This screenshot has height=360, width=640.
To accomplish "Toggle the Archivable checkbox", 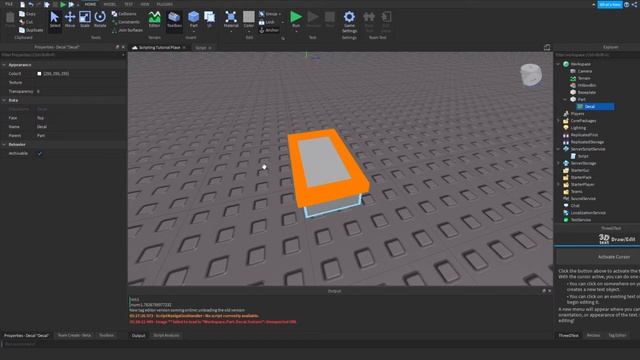I will point(40,153).
